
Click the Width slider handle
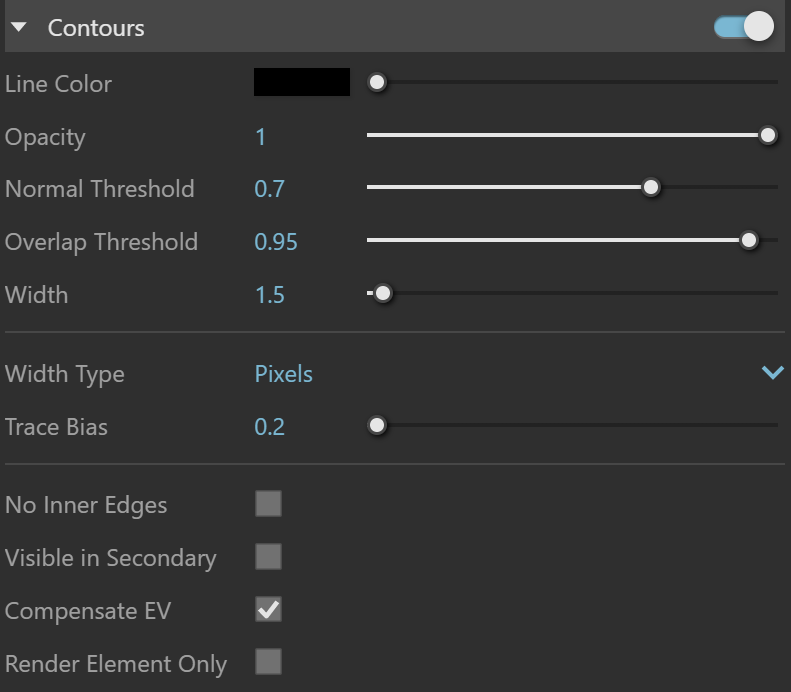point(383,293)
